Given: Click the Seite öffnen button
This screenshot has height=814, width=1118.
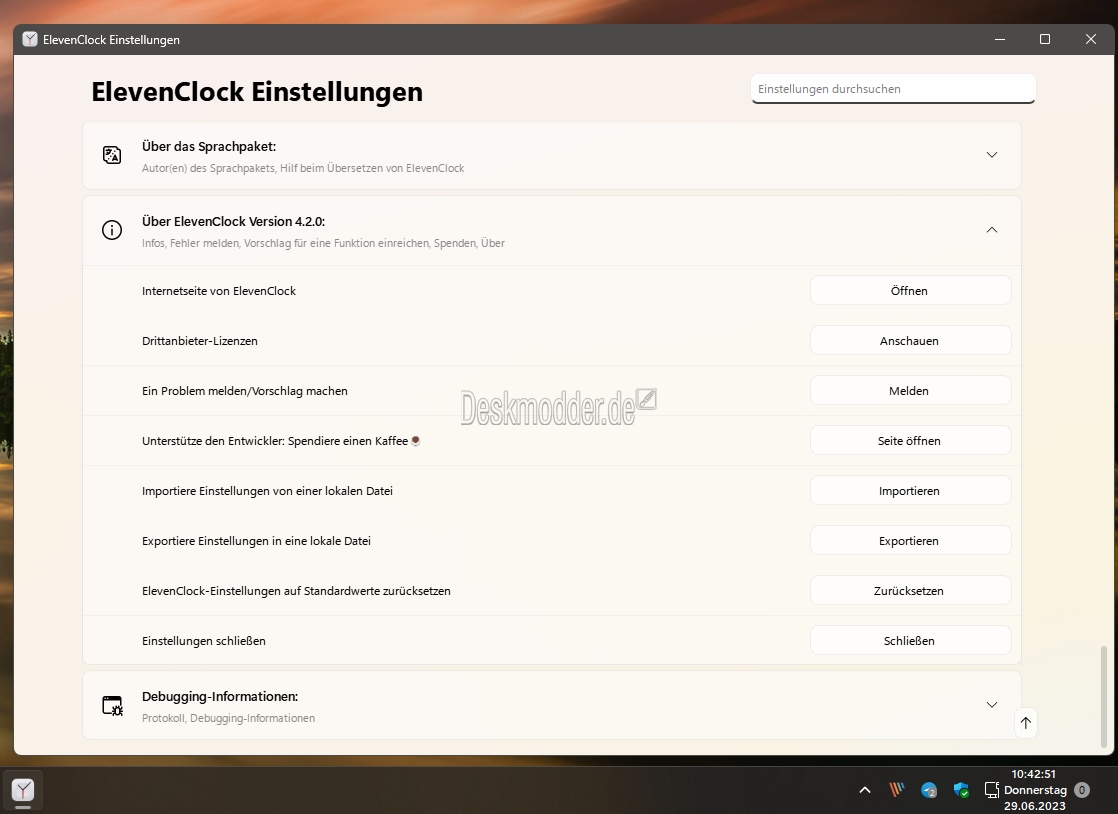Looking at the screenshot, I should coord(911,441).
